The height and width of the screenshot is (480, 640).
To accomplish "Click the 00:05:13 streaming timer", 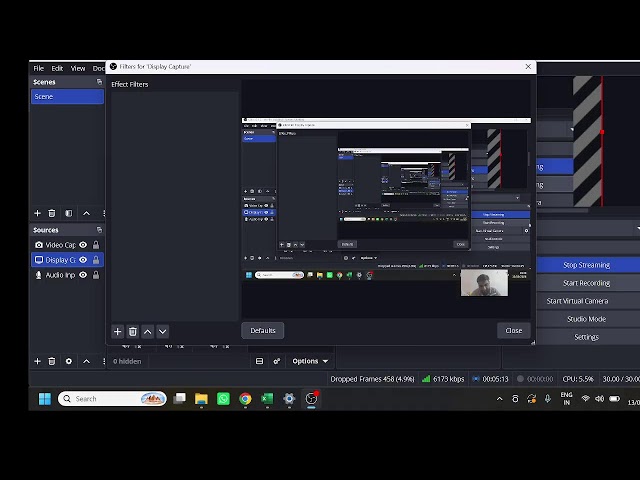I will 491,379.
